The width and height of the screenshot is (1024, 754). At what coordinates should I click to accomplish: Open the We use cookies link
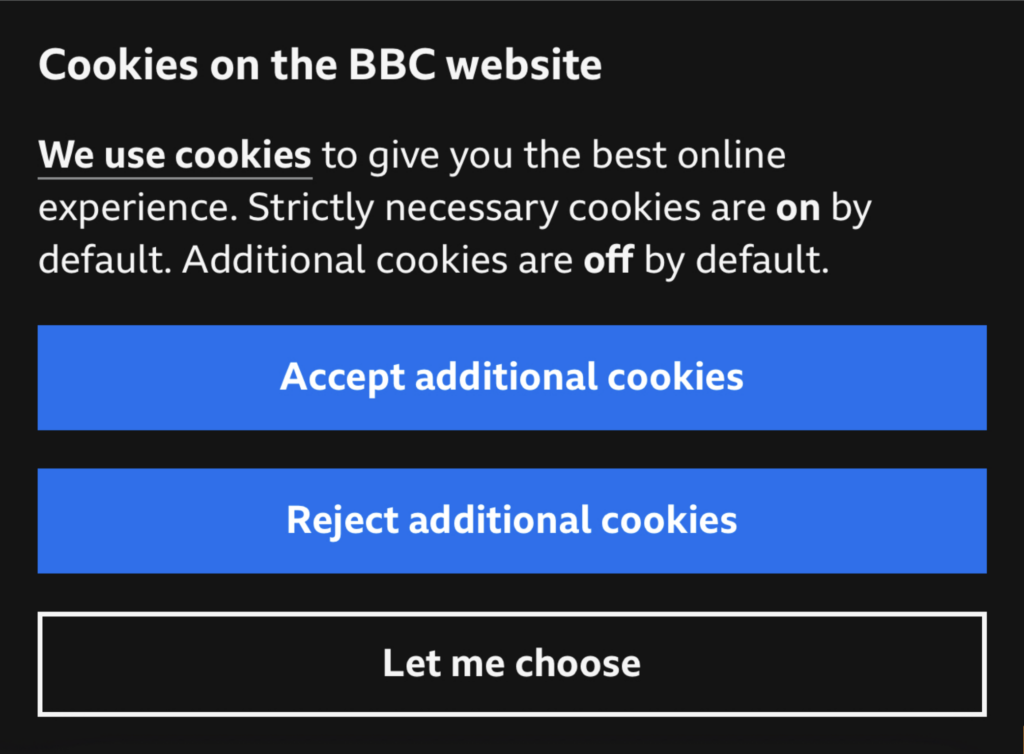[175, 156]
